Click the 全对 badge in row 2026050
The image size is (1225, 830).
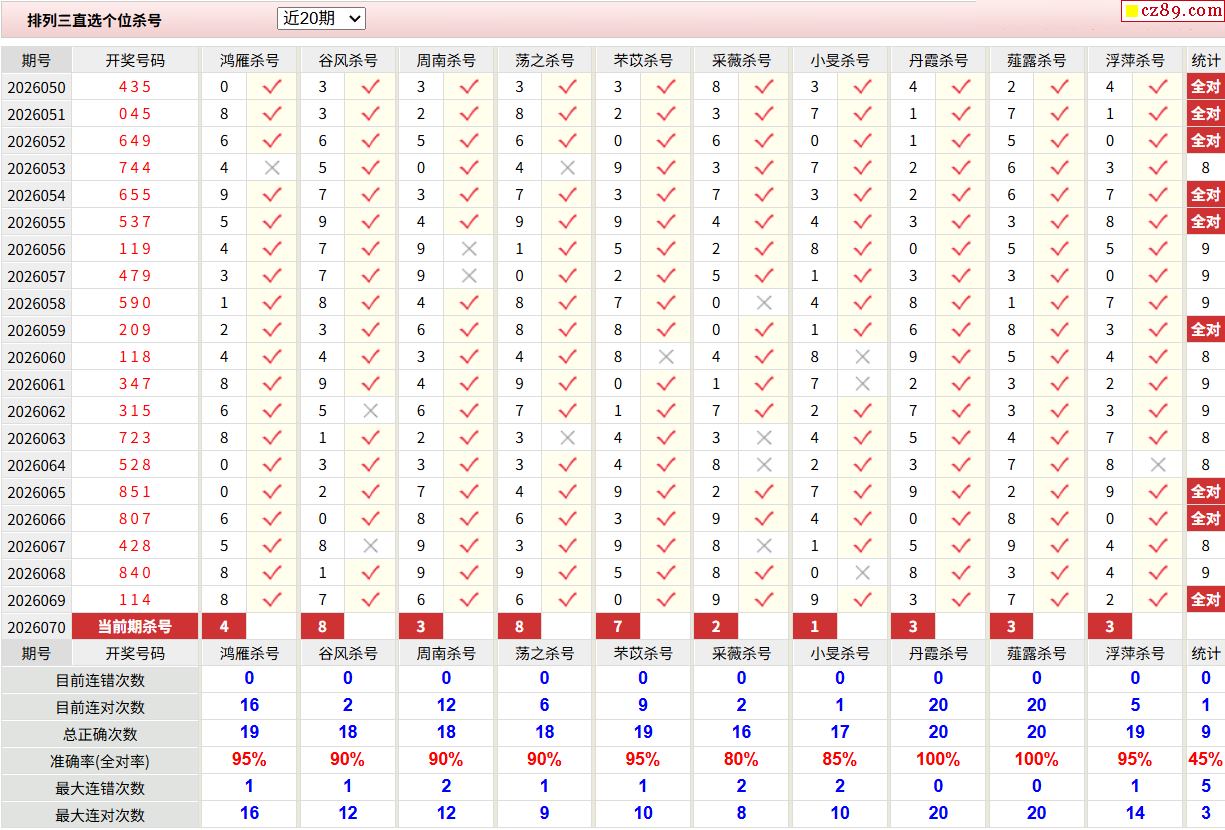click(1205, 87)
